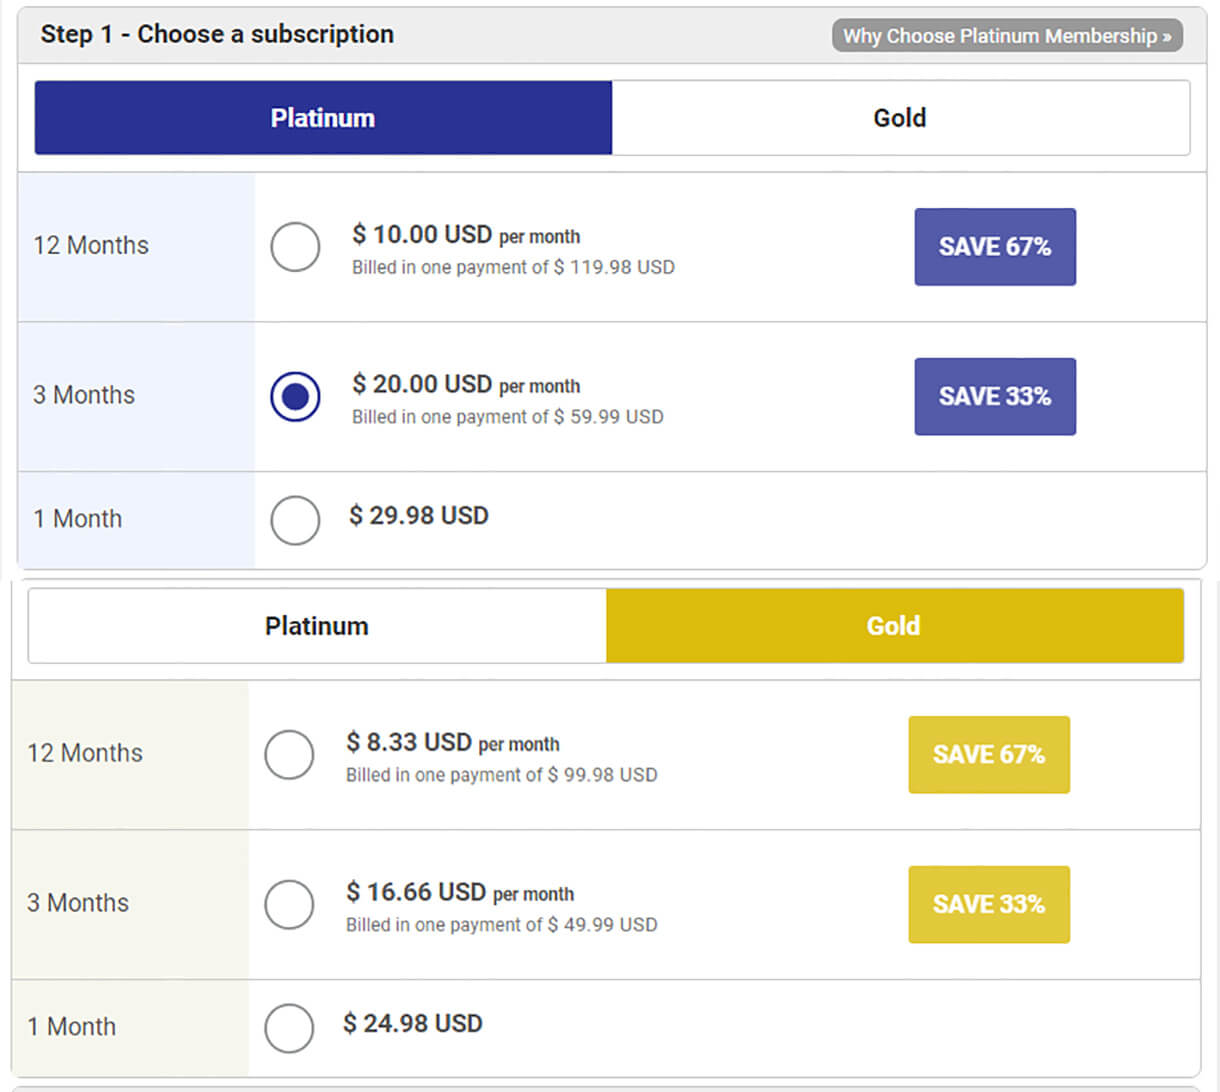Image resolution: width=1220 pixels, height=1092 pixels.
Task: Click the $ 8.33 USD per month price
Action: pos(452,743)
